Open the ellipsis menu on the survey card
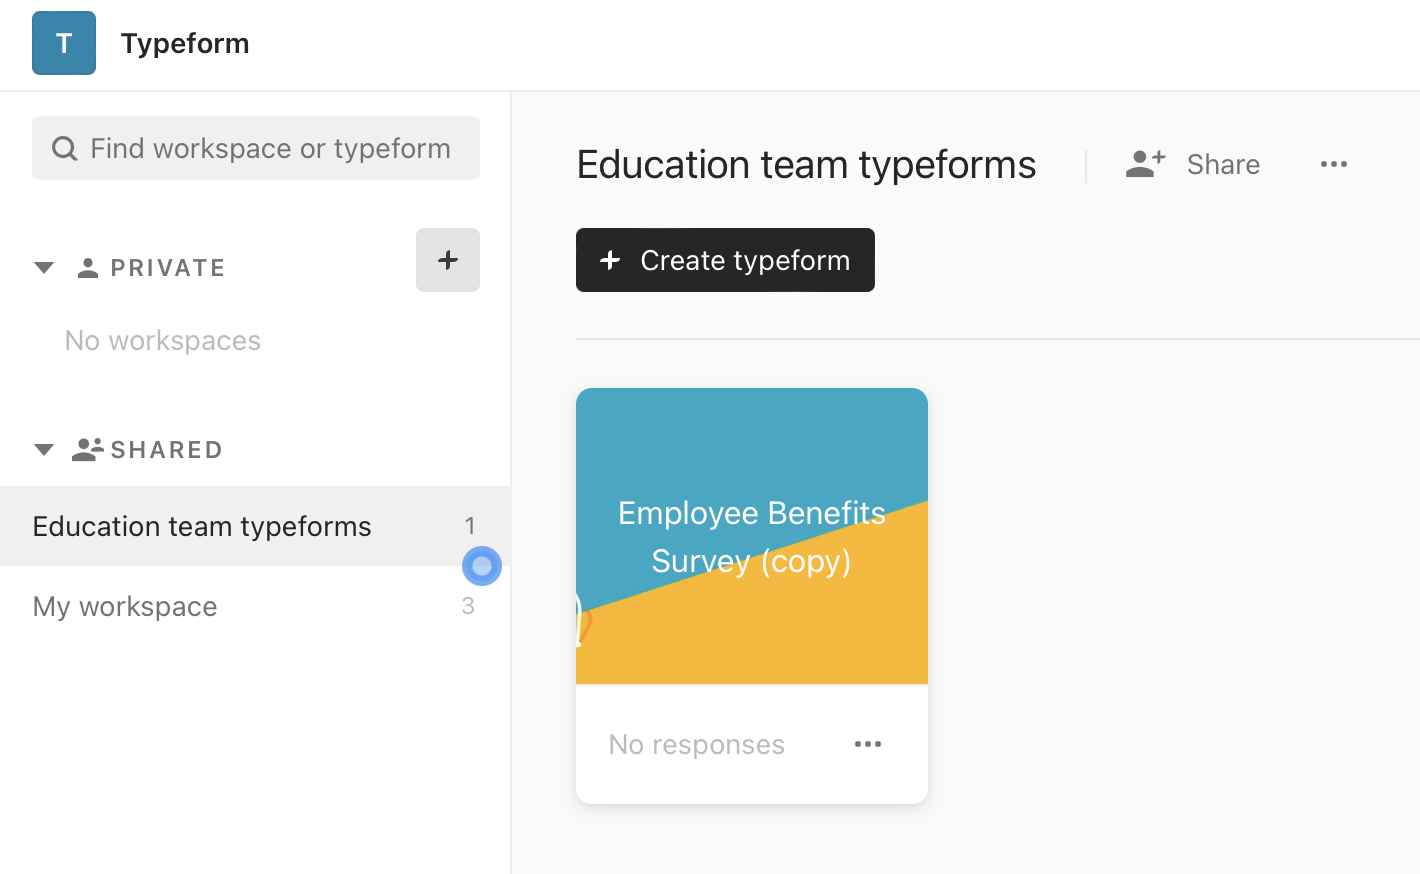This screenshot has width=1420, height=874. coord(868,744)
